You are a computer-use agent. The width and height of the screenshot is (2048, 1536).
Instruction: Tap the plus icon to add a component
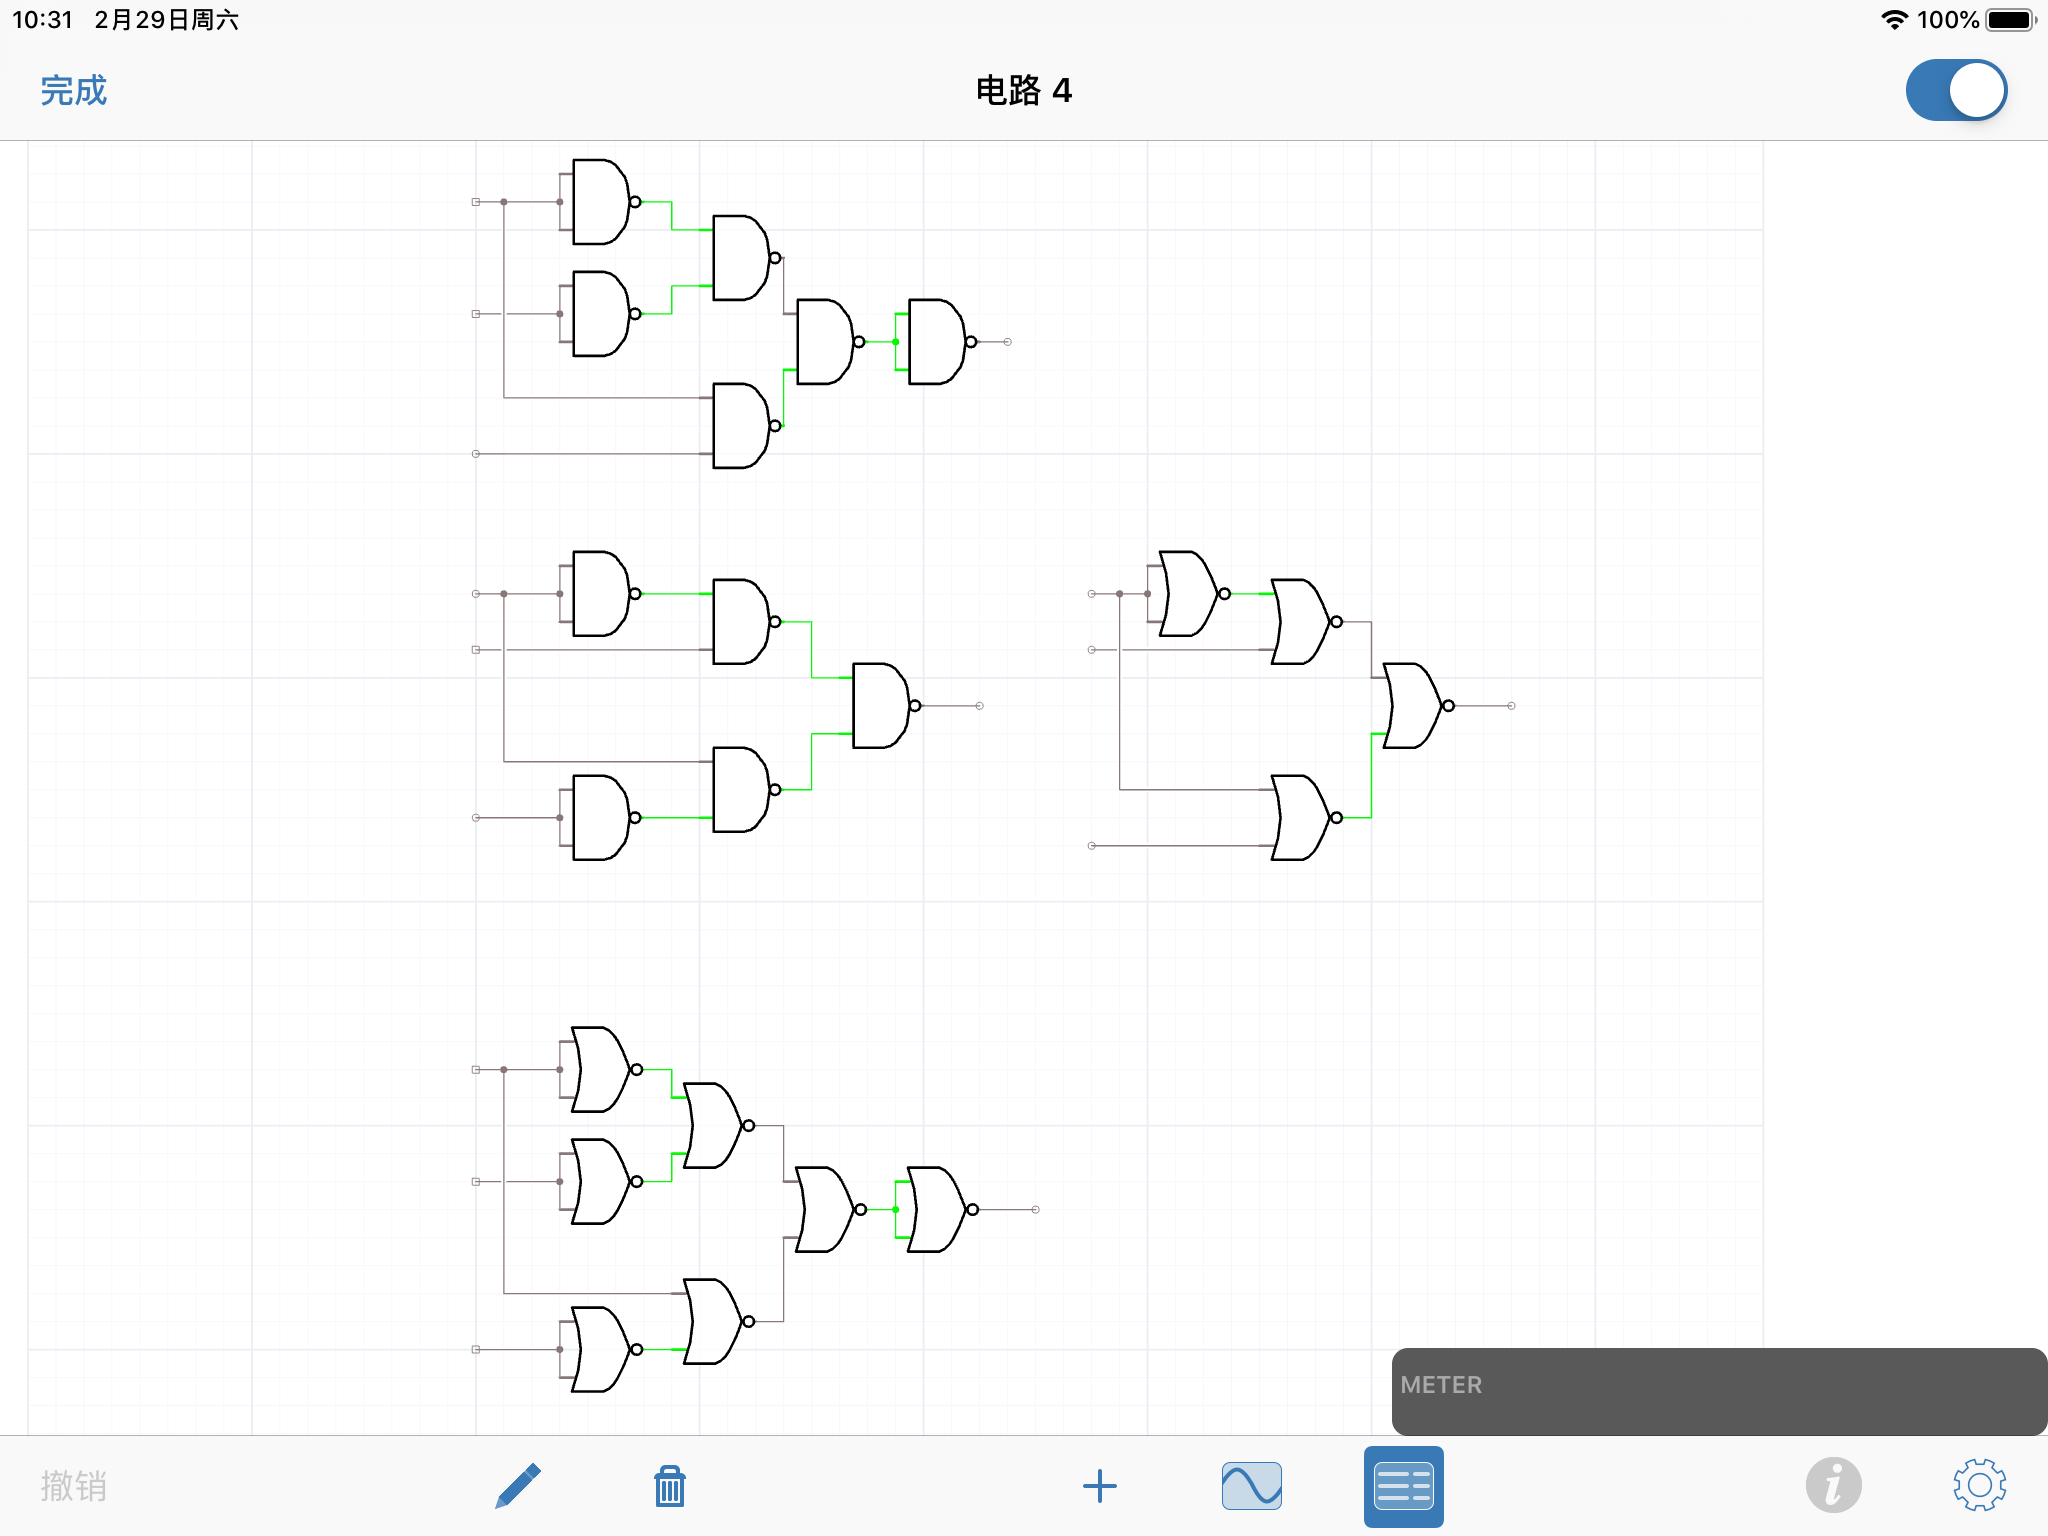click(x=1100, y=1486)
